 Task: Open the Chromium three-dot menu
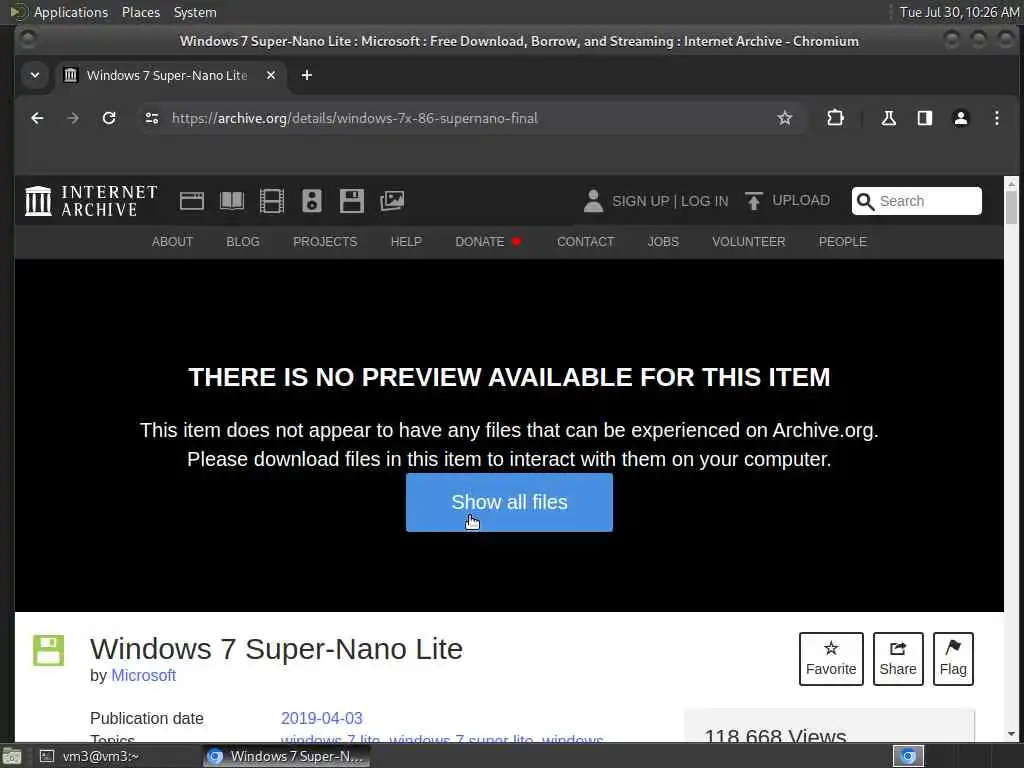997,118
